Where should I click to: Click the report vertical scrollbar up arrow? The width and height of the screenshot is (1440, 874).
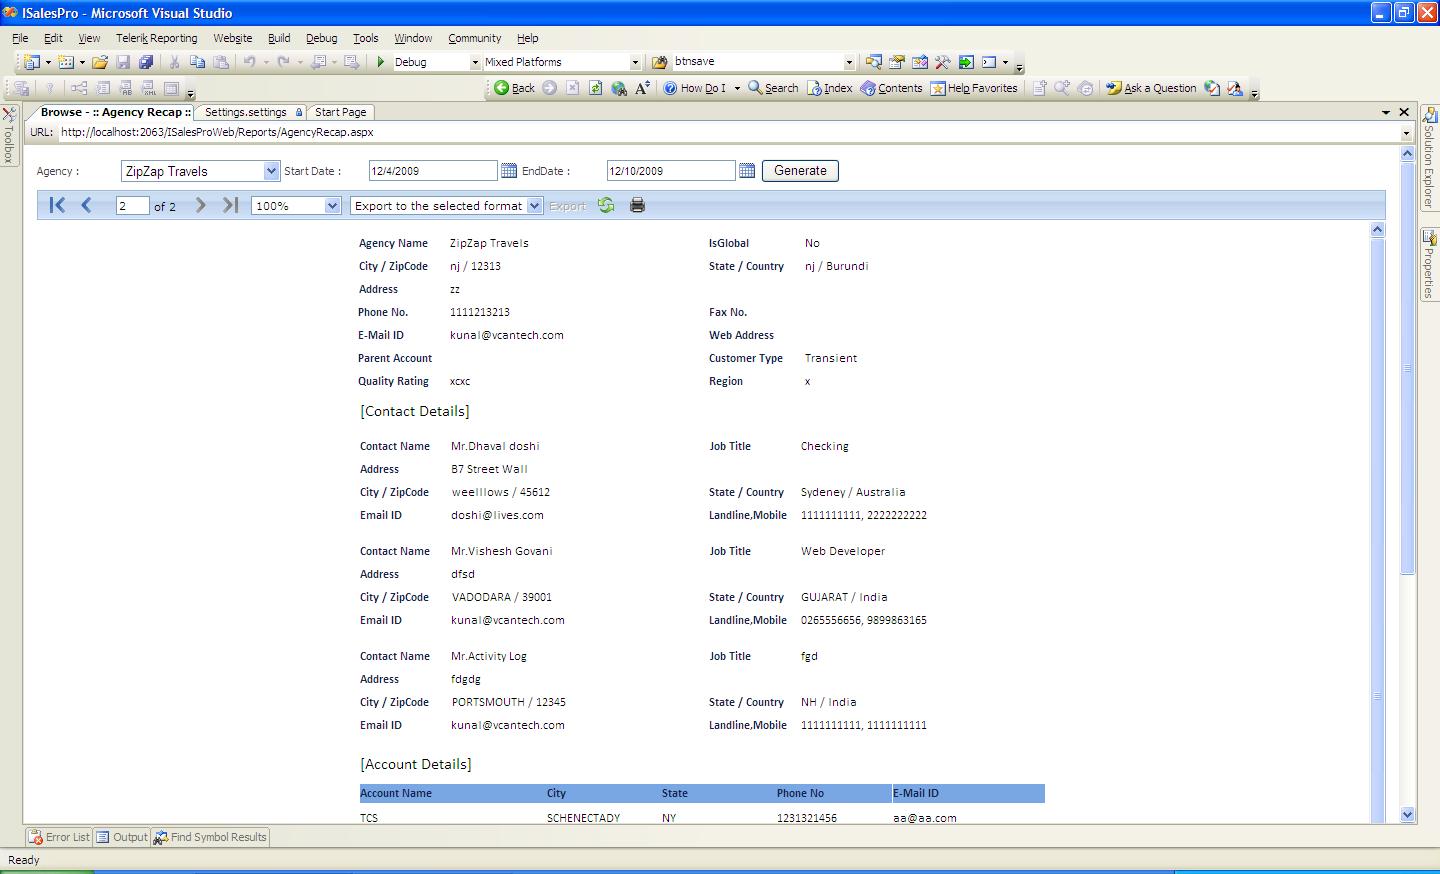point(1377,229)
